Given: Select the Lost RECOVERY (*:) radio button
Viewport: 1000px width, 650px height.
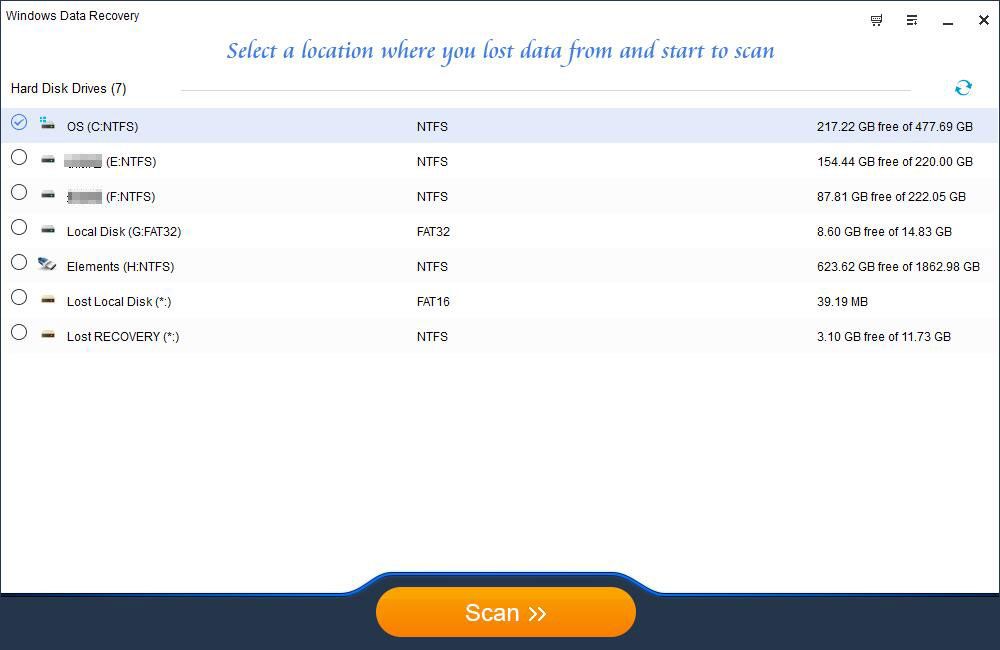Looking at the screenshot, I should (19, 332).
